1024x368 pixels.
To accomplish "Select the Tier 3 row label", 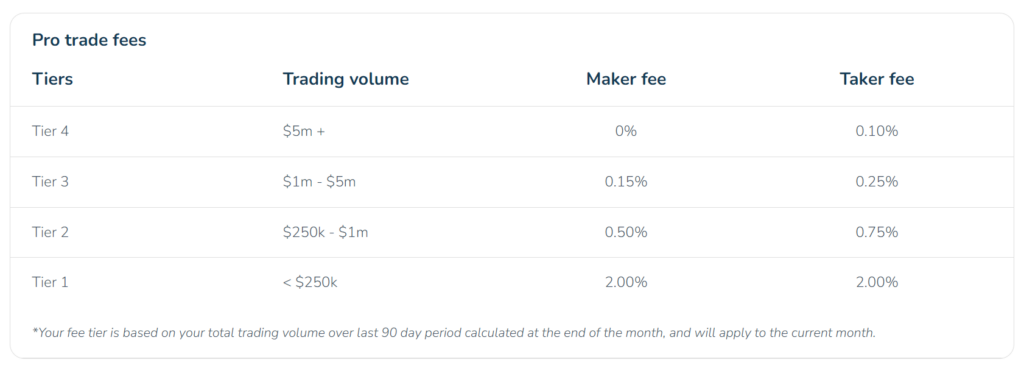I will (50, 181).
